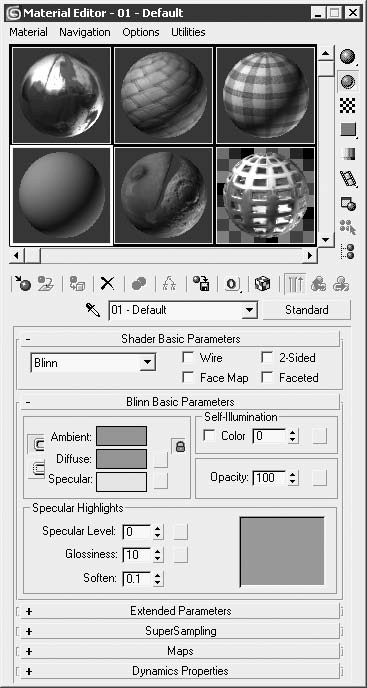Enable the Wire checkbox
This screenshot has height=688, width=367.
pos(188,358)
